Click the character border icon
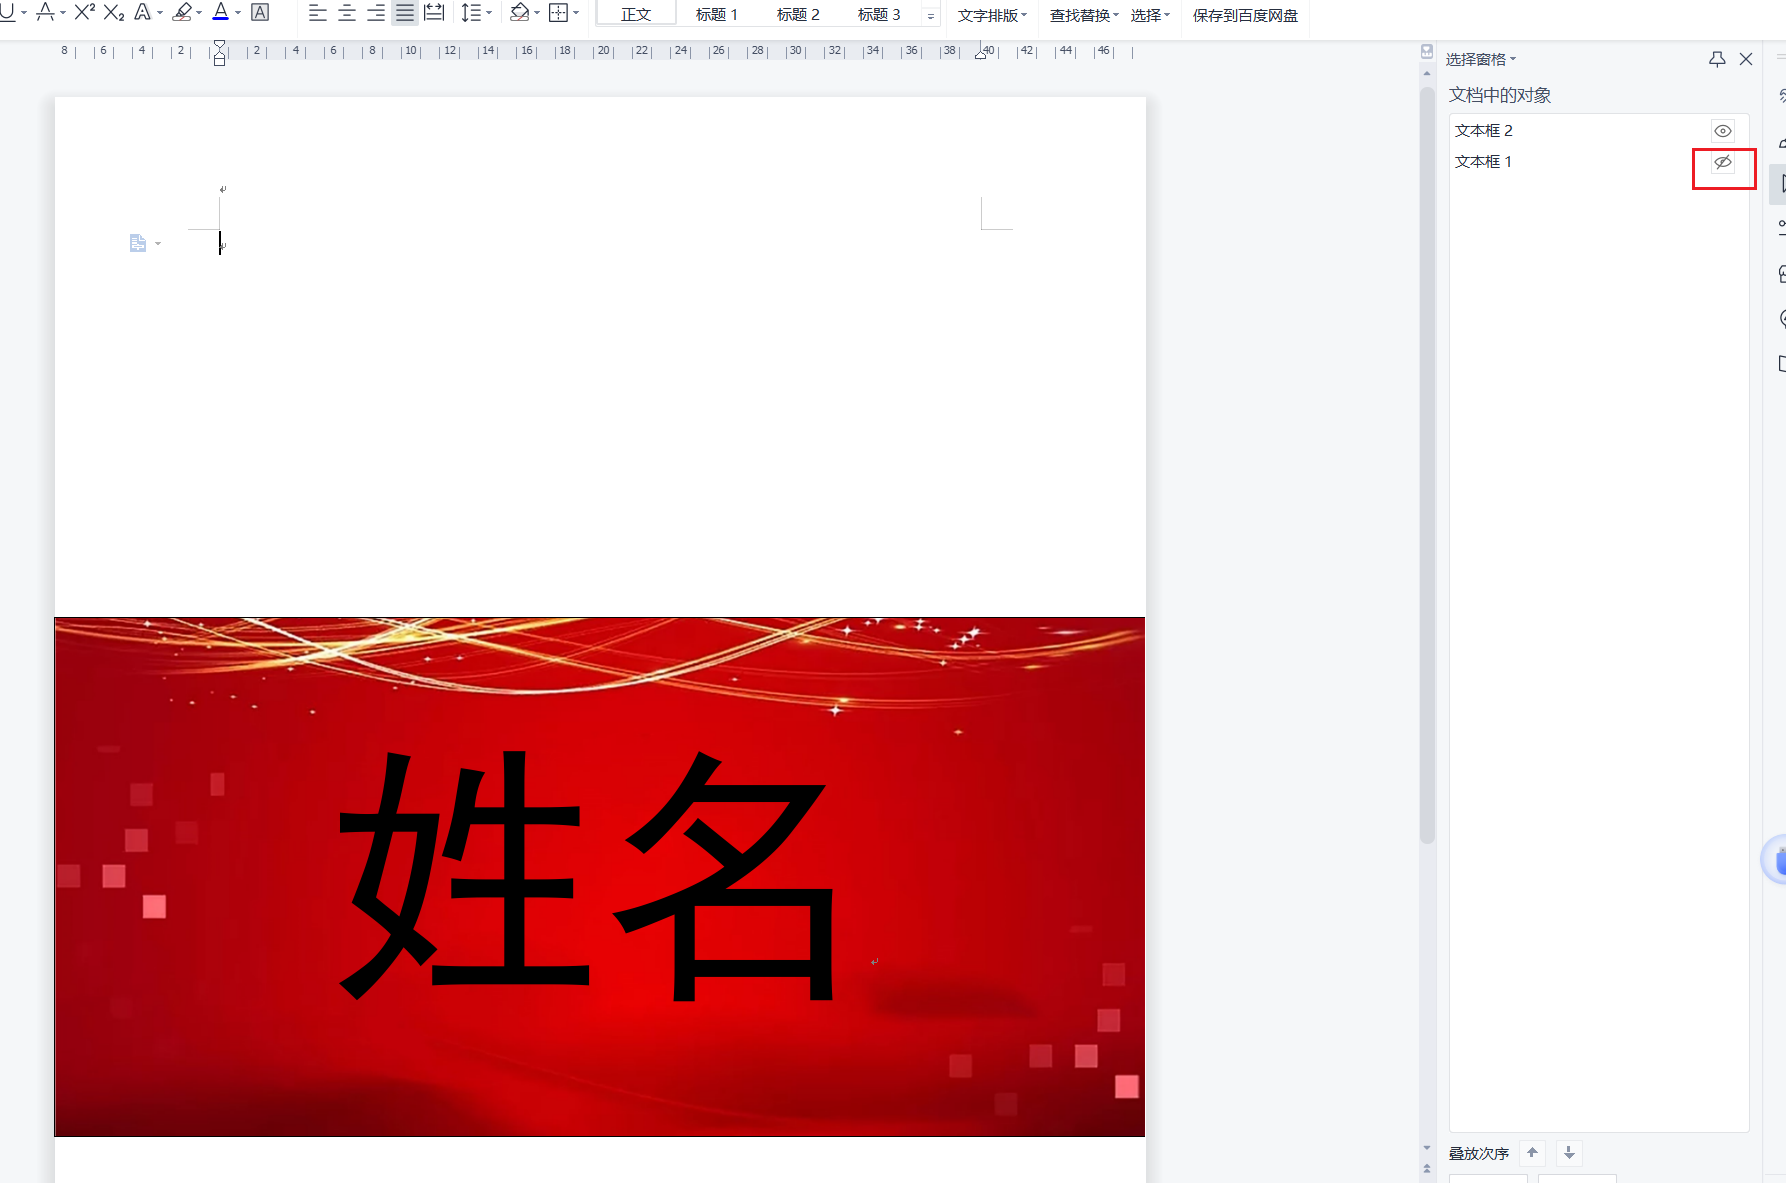 [260, 12]
